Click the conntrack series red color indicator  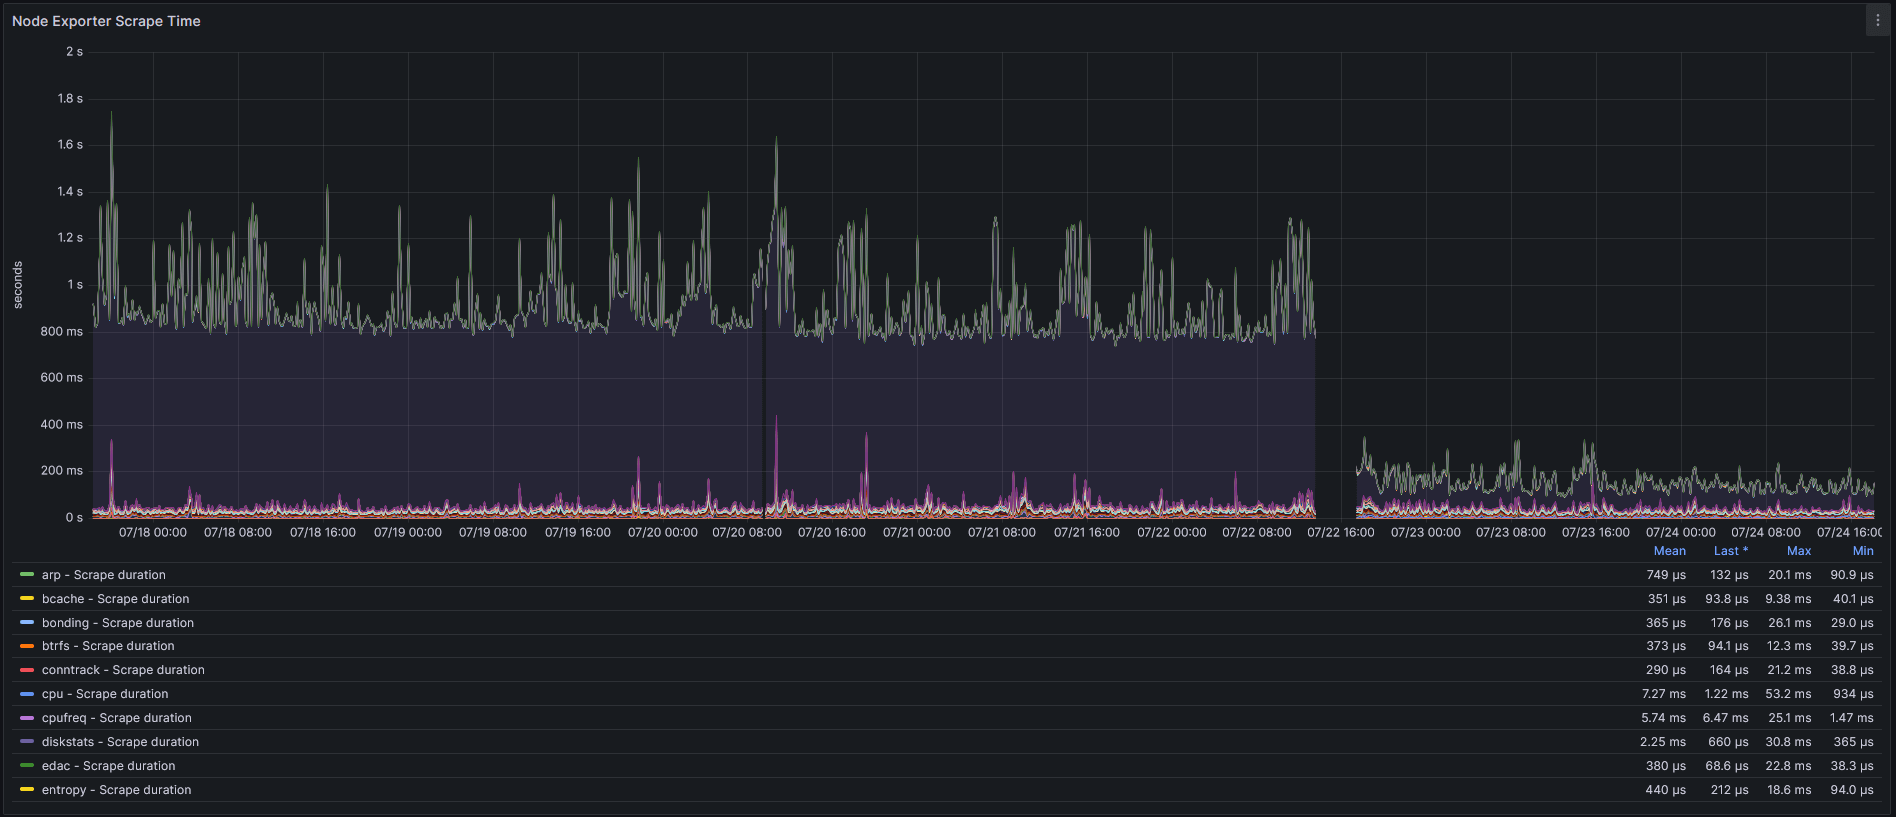tap(27, 670)
